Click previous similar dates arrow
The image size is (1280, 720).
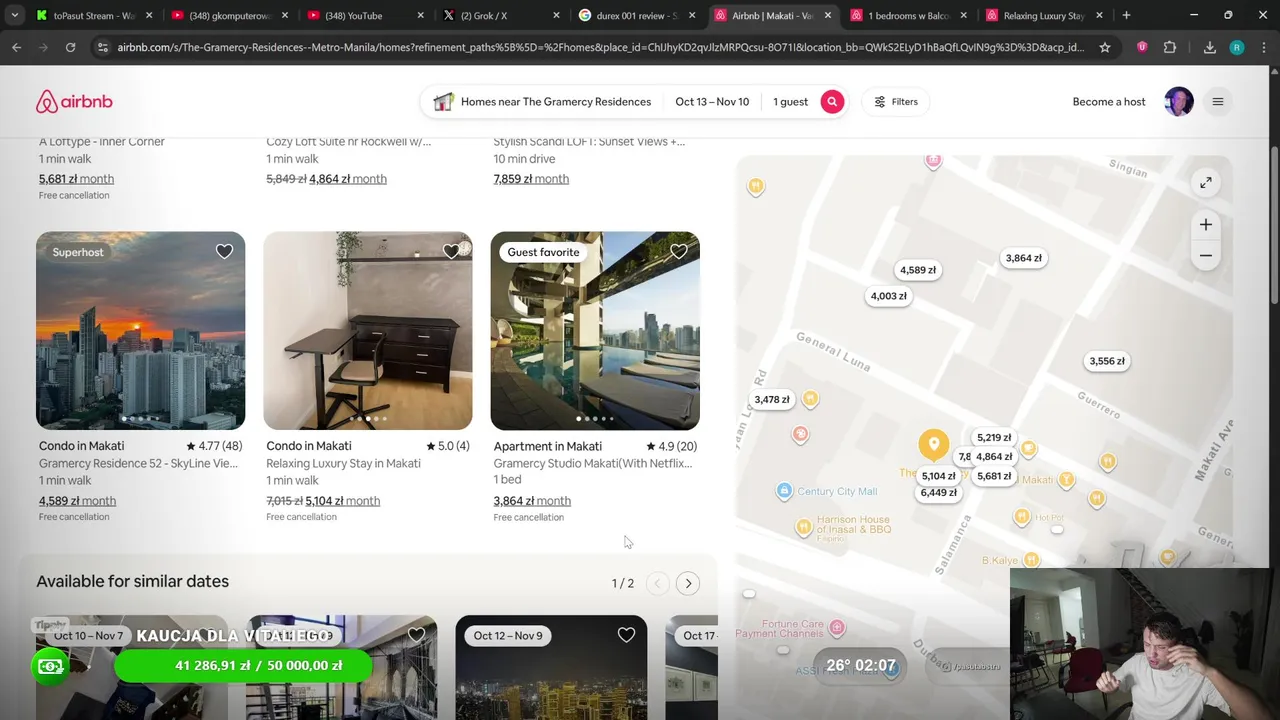(x=657, y=583)
